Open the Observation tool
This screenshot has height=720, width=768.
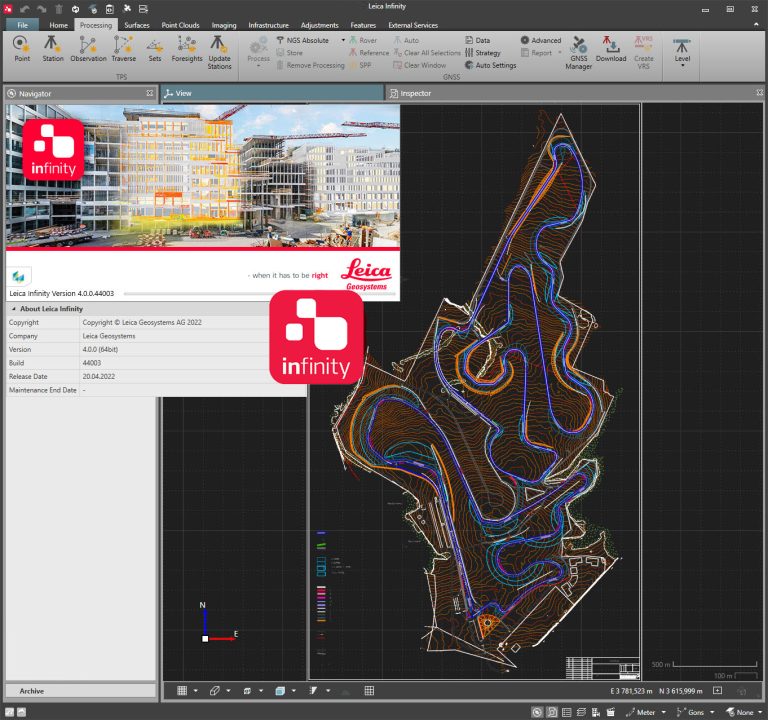[x=88, y=49]
